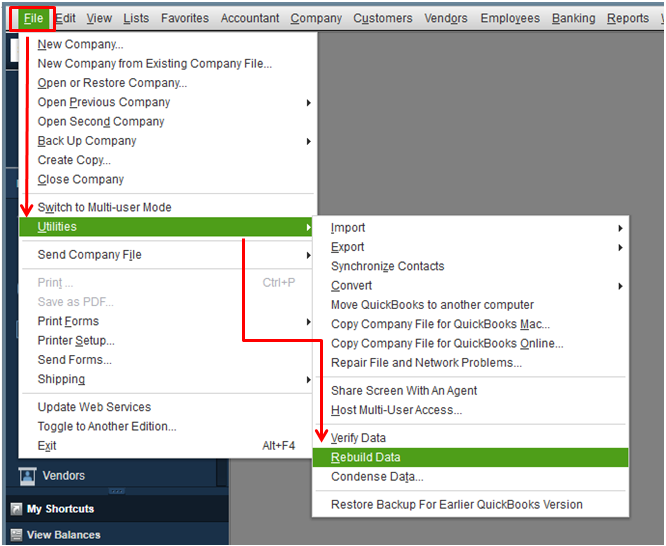Open the Employees menu

[x=510, y=18]
